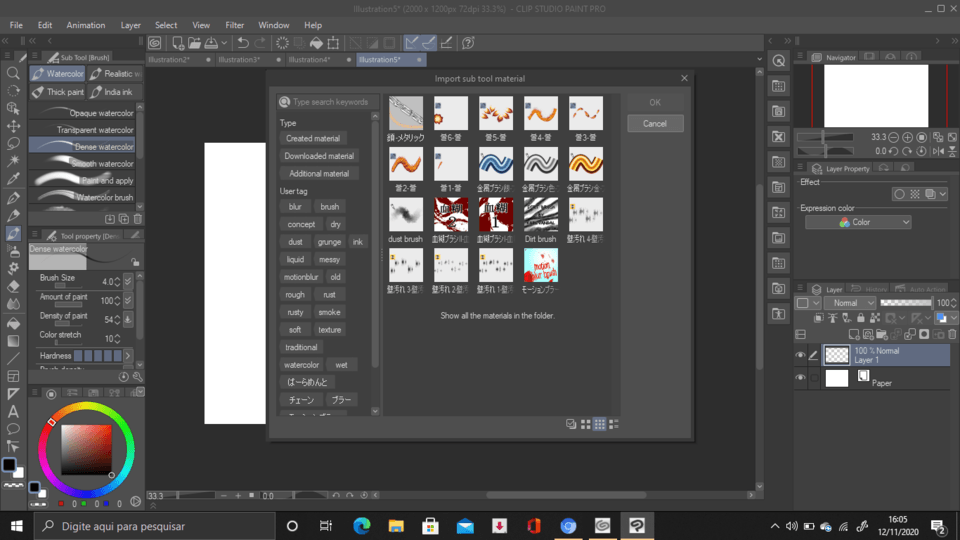Delete layer using Layer panel trash icon
The width and height of the screenshot is (960, 540).
(x=952, y=334)
